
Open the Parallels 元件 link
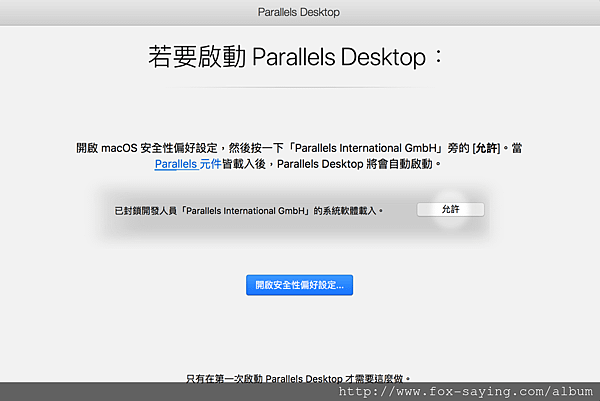tap(188, 164)
